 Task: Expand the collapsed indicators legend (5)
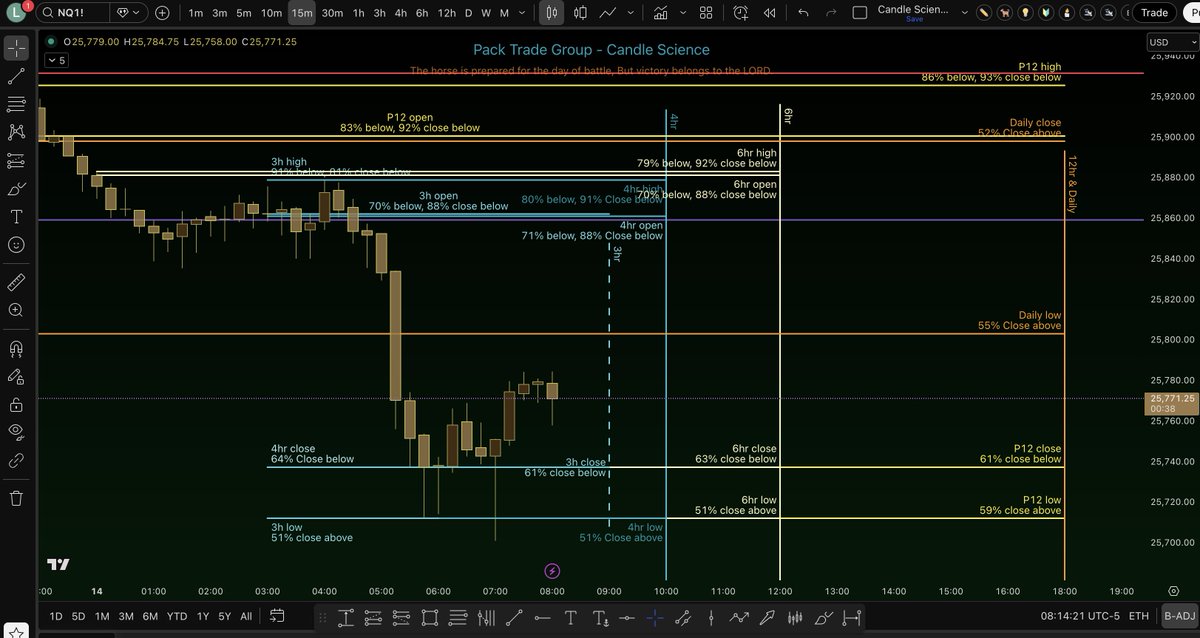(x=56, y=60)
